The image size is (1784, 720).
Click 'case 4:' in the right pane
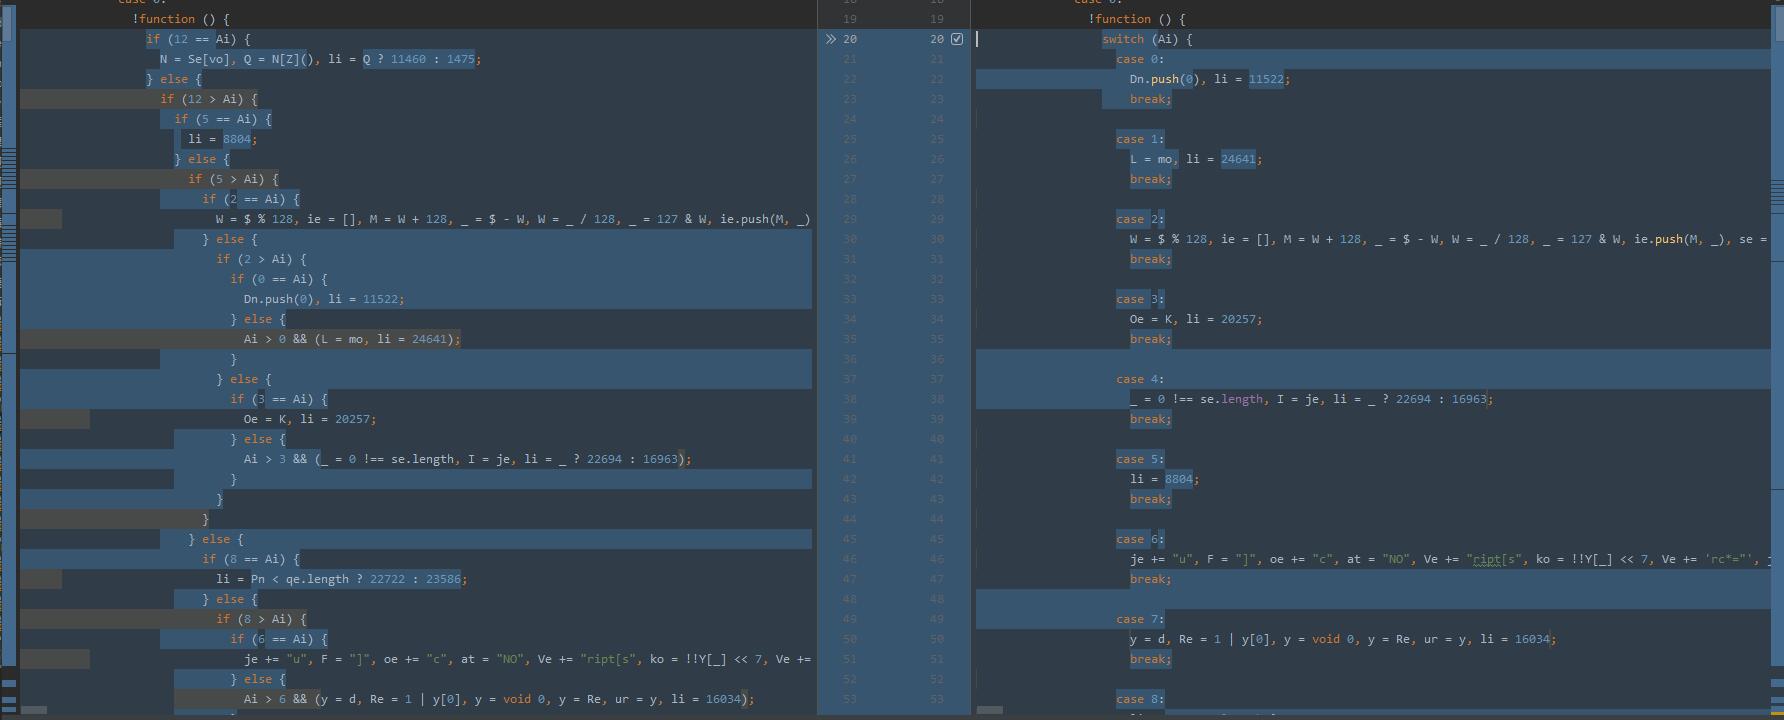click(1140, 379)
